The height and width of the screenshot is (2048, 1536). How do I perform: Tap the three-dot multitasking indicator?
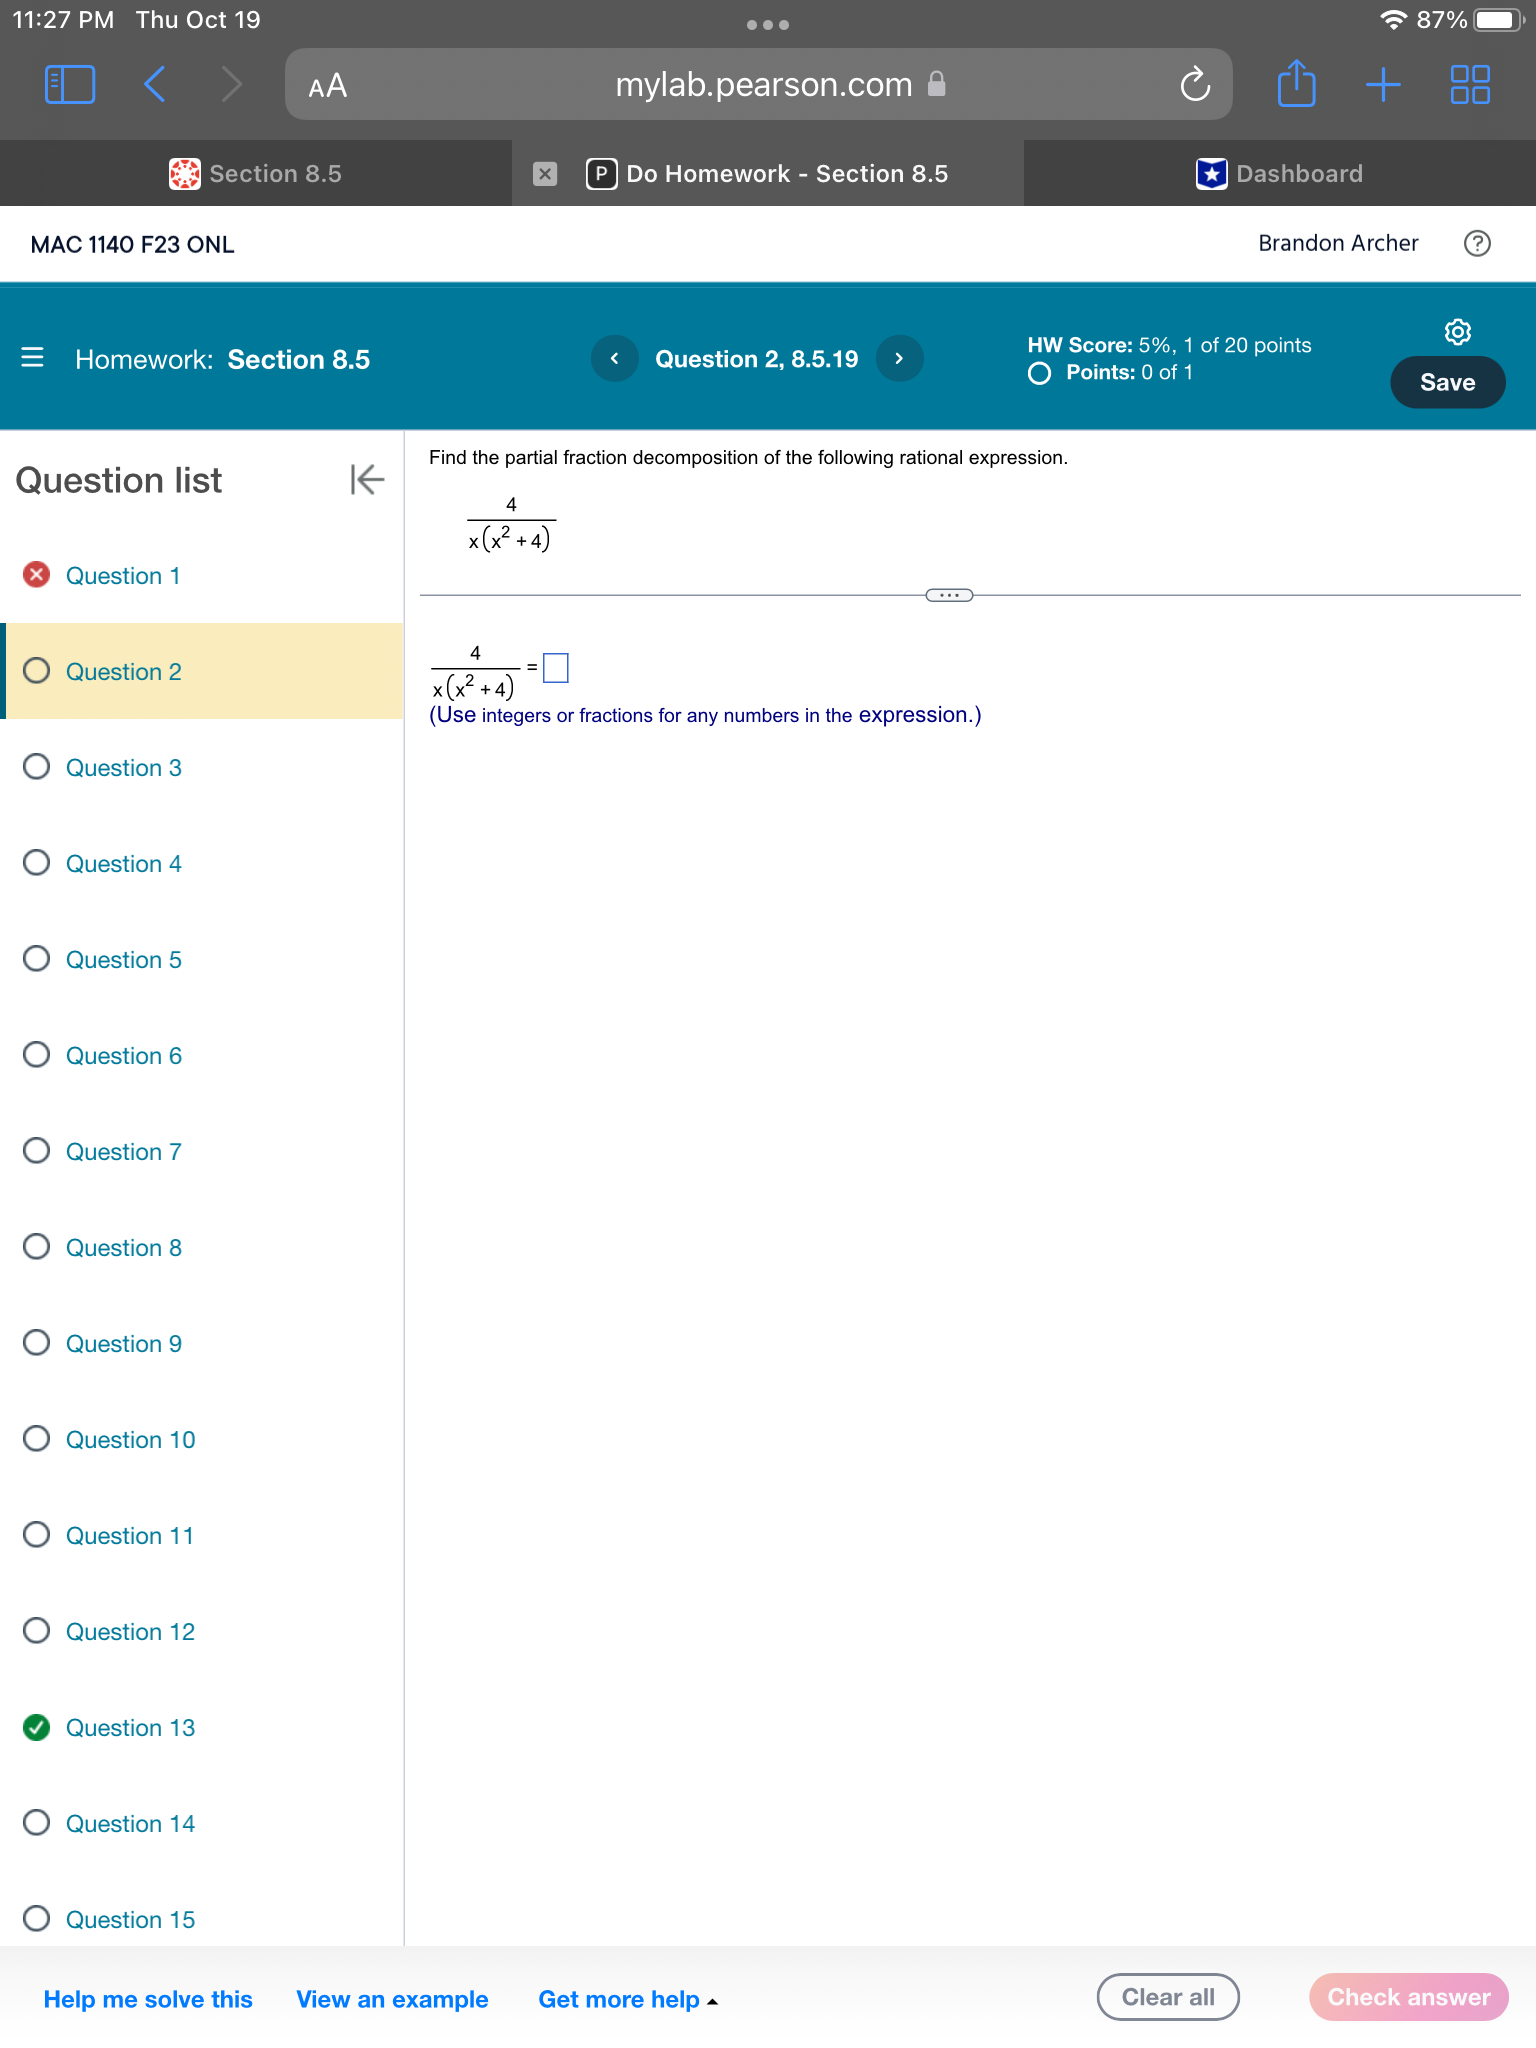(768, 25)
